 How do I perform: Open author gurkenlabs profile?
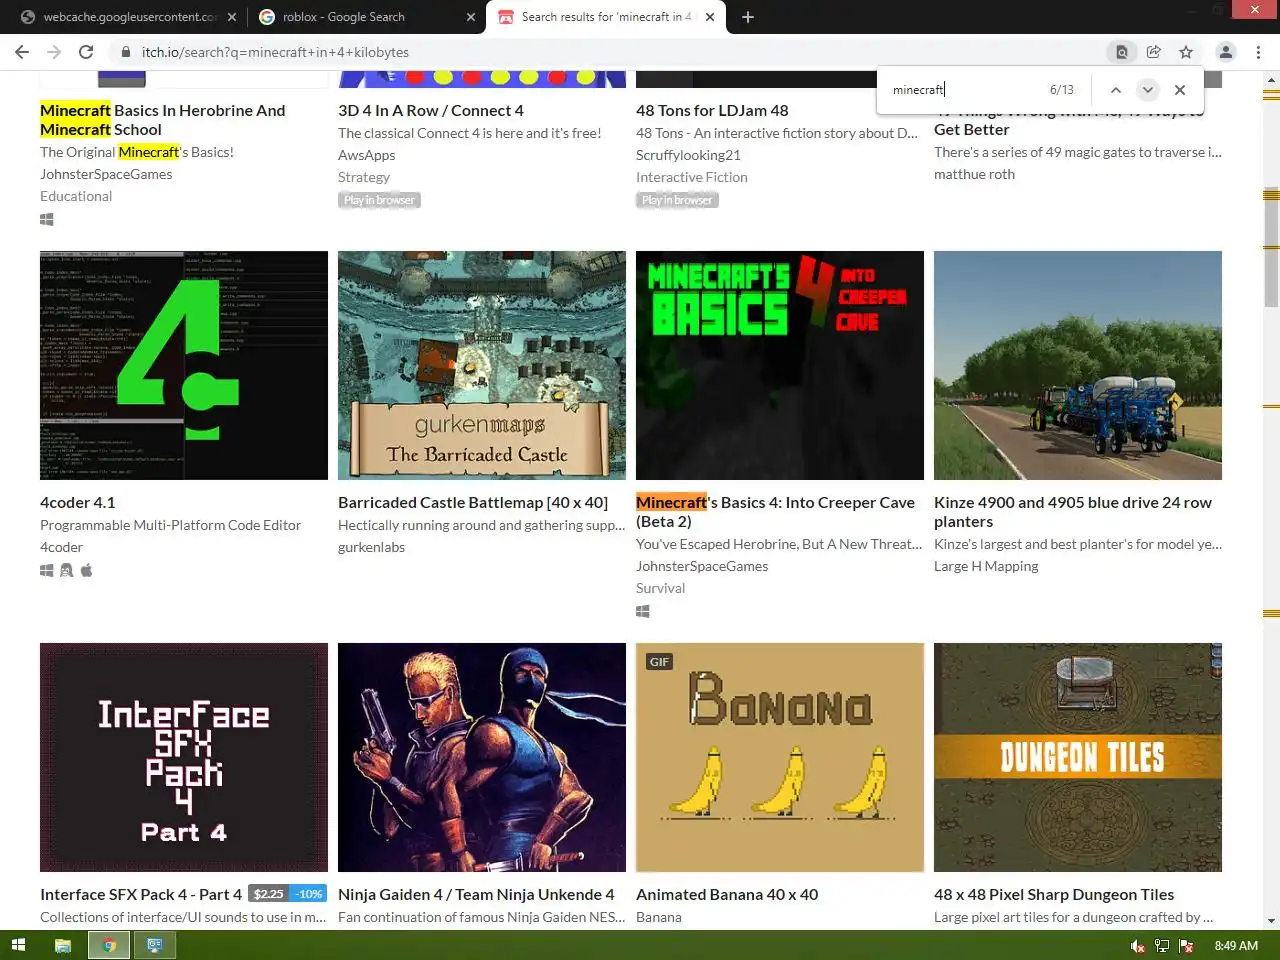click(x=371, y=547)
